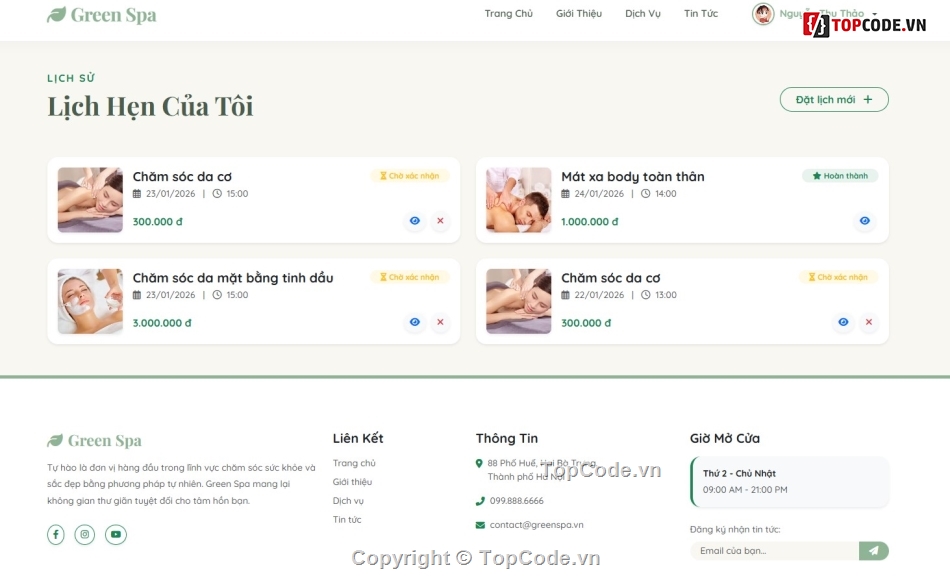Viewport: 950px width, 587px height.
Task: Open eye icon on Chăm sóc da mặt bằng tinh dầu
Action: tap(414, 322)
